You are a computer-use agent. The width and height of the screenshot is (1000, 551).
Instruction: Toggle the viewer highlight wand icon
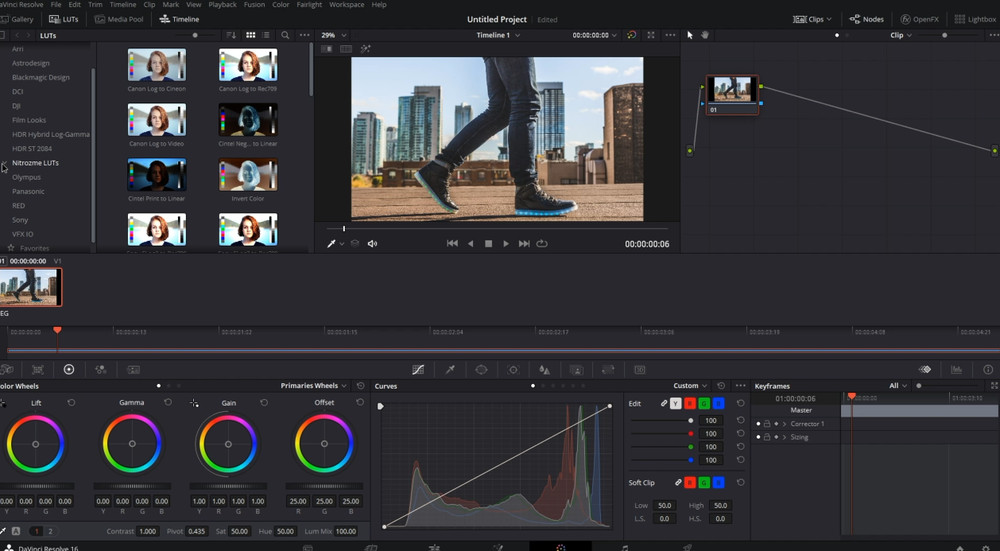click(365, 48)
